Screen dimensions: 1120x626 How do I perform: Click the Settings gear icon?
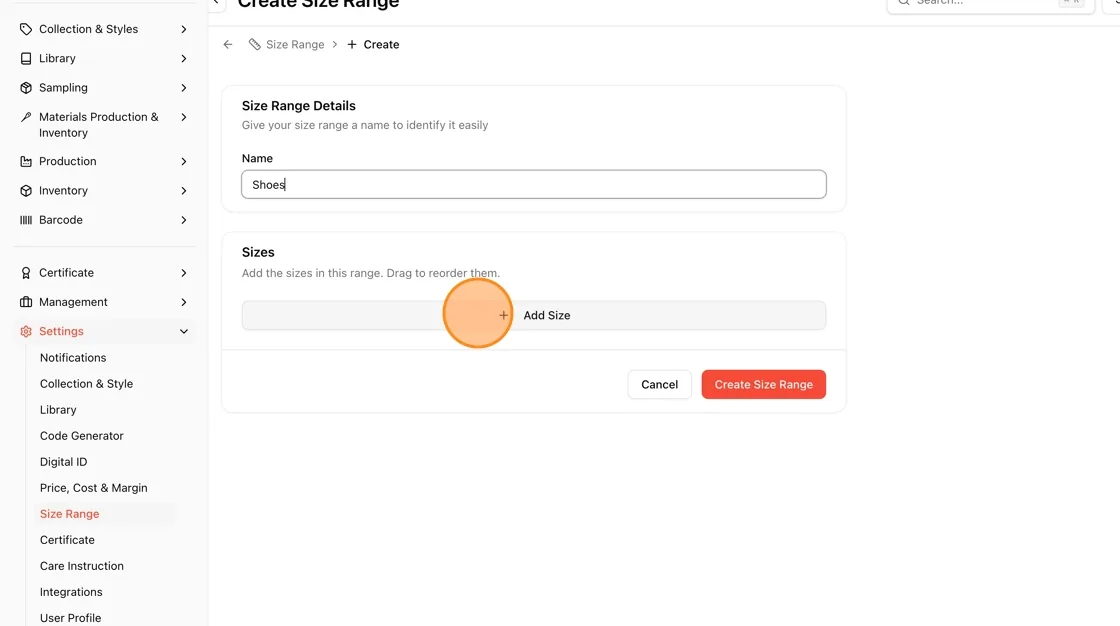[26, 332]
